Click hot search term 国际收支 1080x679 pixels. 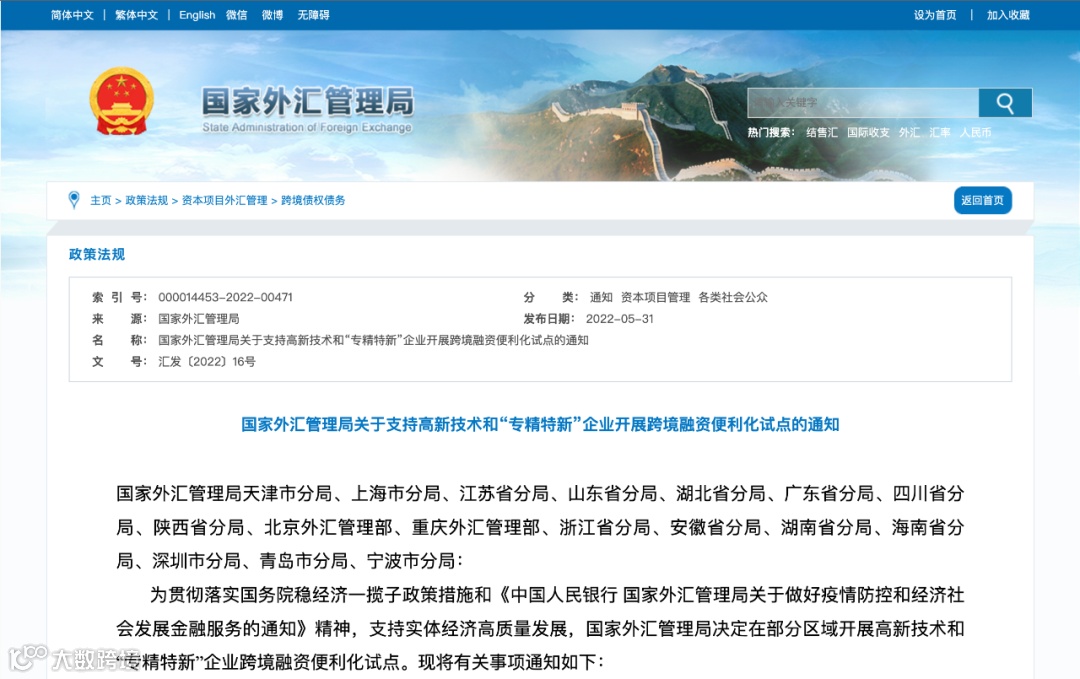868,132
